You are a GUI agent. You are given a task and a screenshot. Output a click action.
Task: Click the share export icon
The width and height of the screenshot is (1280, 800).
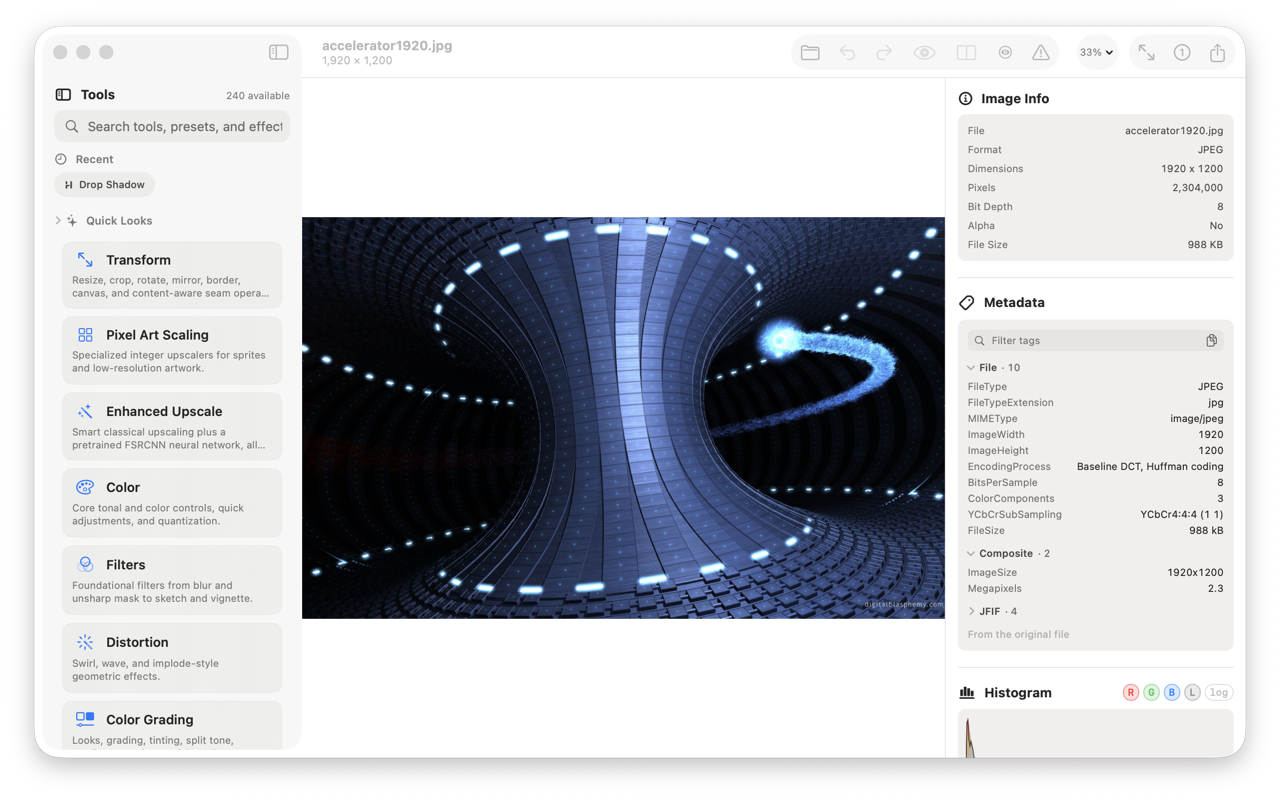[x=1217, y=52]
